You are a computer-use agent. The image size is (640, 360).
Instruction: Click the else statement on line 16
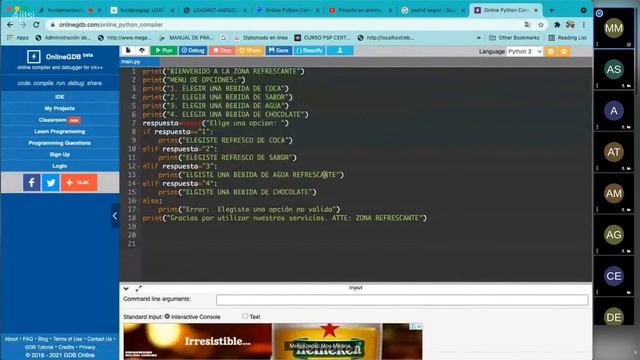[152, 201]
